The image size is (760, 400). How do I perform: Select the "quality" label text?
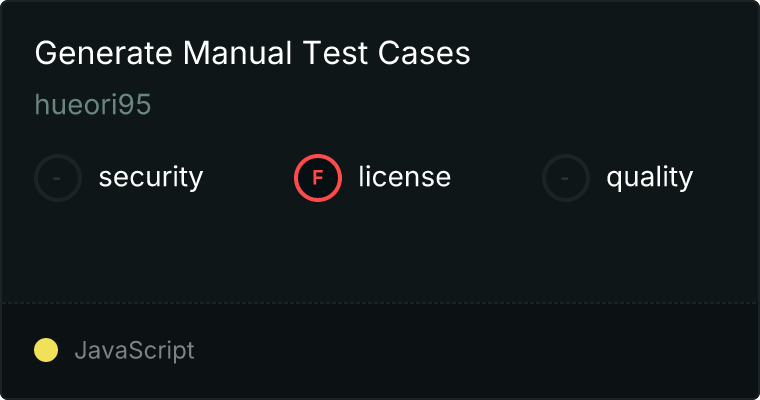pyautogui.click(x=649, y=178)
